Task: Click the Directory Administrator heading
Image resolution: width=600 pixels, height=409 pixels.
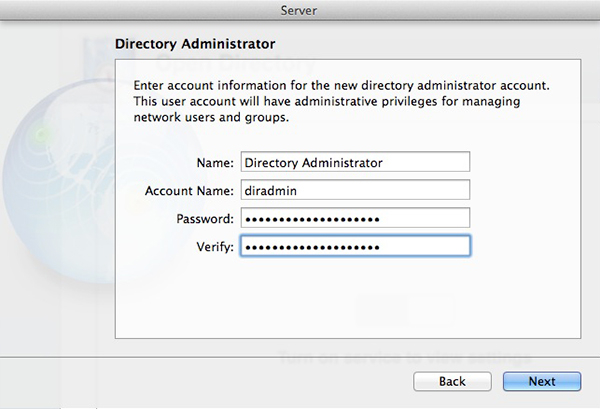Action: 195,44
